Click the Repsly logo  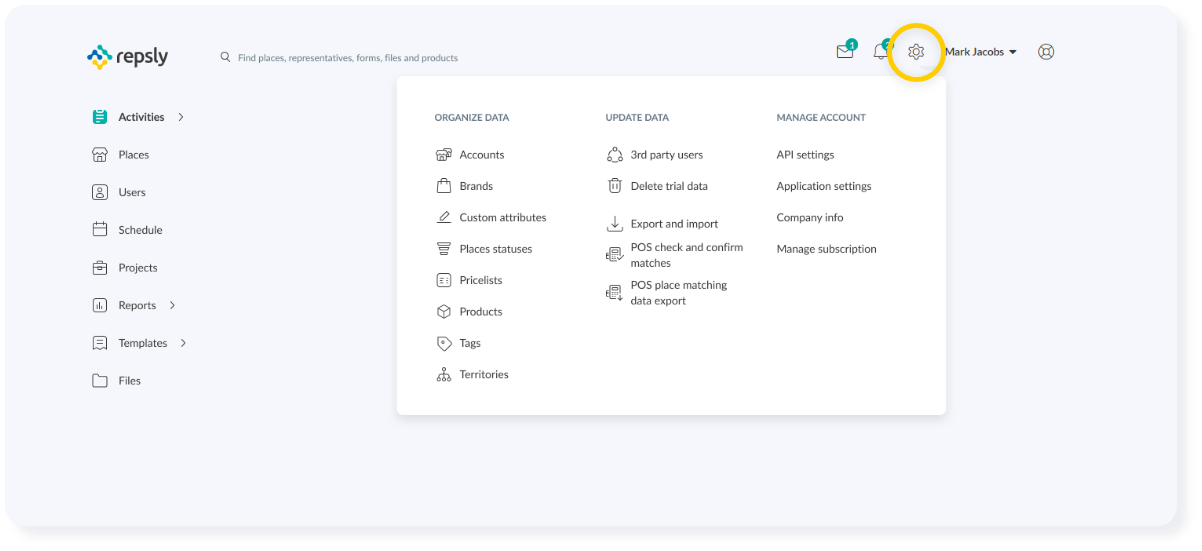click(128, 57)
